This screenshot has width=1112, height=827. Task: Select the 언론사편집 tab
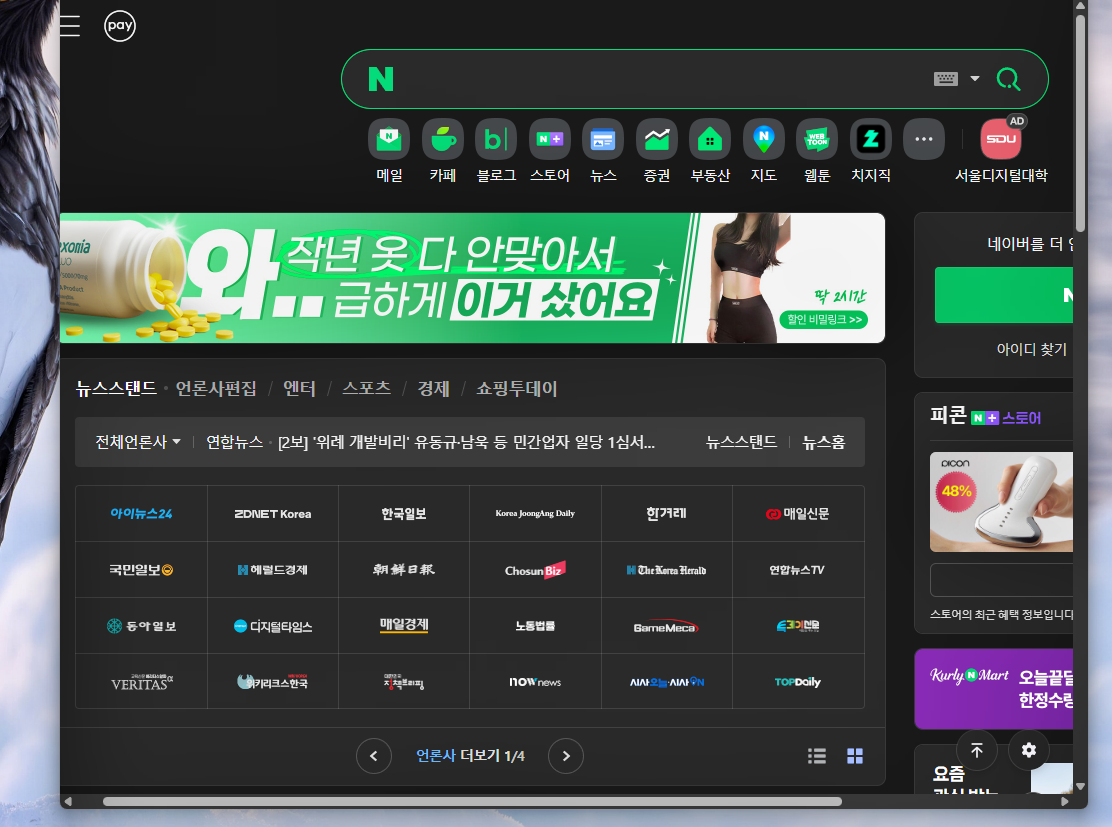pyautogui.click(x=216, y=388)
